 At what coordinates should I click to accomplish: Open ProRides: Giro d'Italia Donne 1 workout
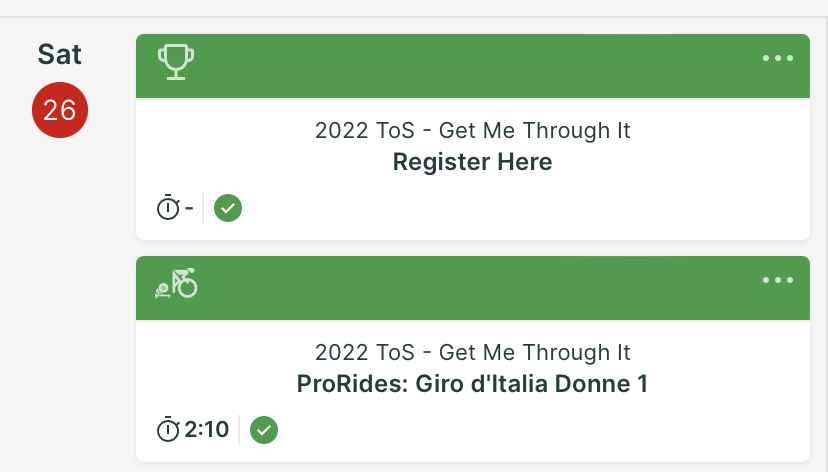click(x=472, y=384)
